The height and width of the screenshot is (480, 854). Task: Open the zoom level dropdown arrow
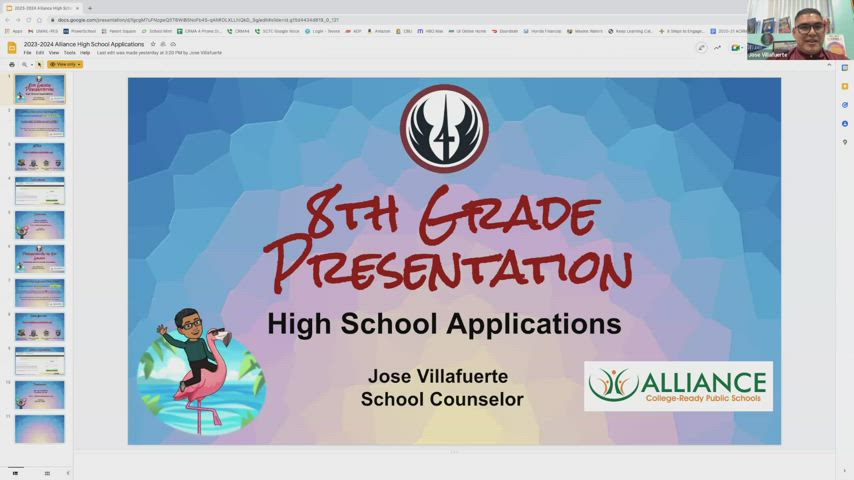[32, 64]
